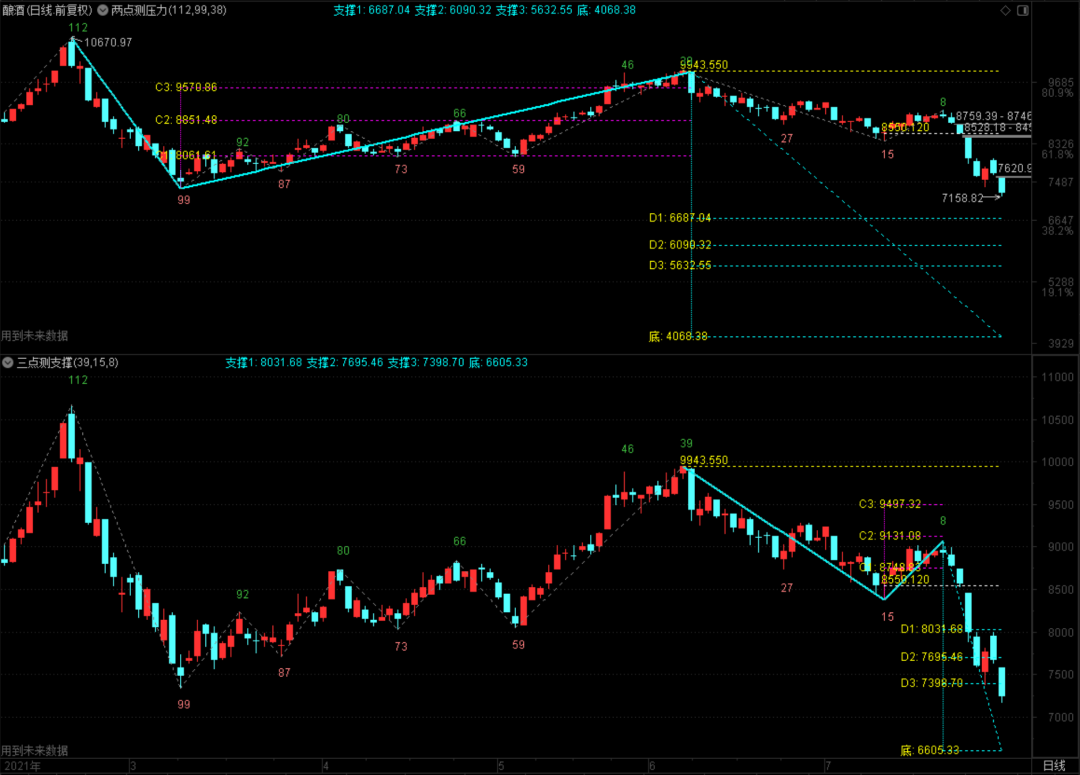This screenshot has height=775, width=1080.
Task: Click the 日线 period button at bottom-right
Action: click(x=1054, y=765)
